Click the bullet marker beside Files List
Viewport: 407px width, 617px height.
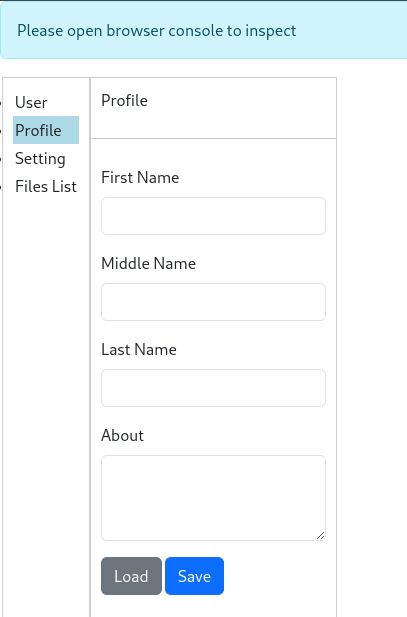pos(1,187)
